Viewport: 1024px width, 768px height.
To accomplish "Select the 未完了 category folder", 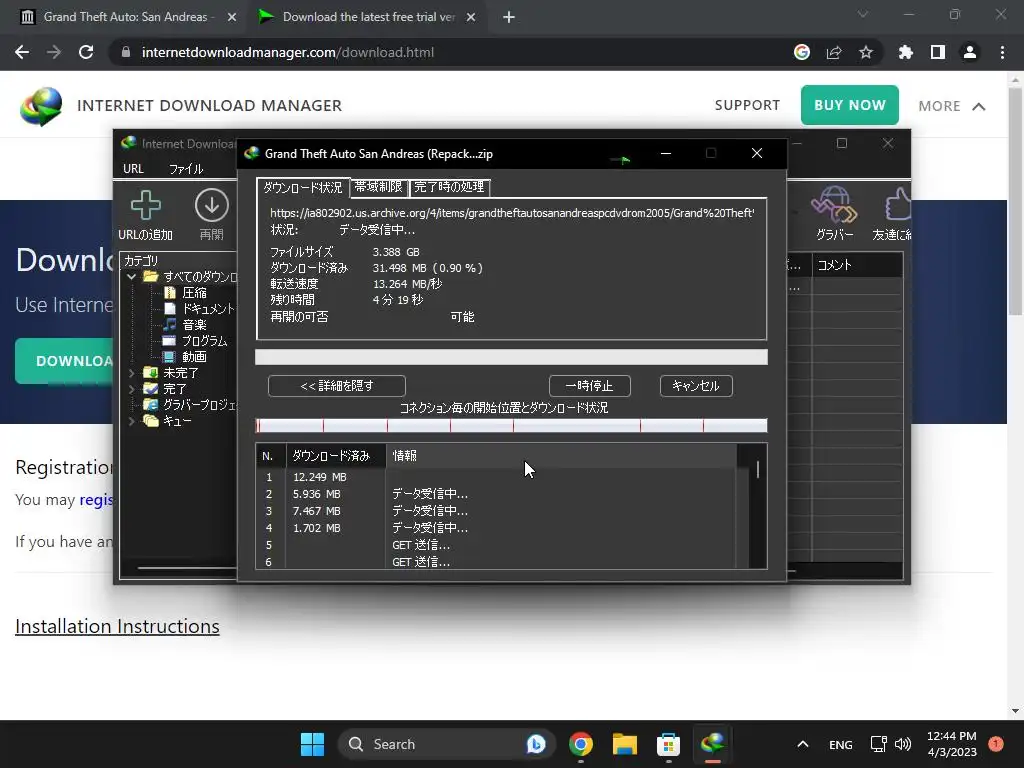I will point(181,373).
